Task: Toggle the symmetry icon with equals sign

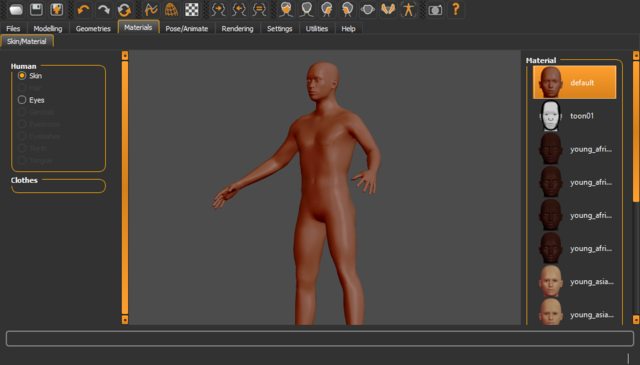Action: [259, 9]
